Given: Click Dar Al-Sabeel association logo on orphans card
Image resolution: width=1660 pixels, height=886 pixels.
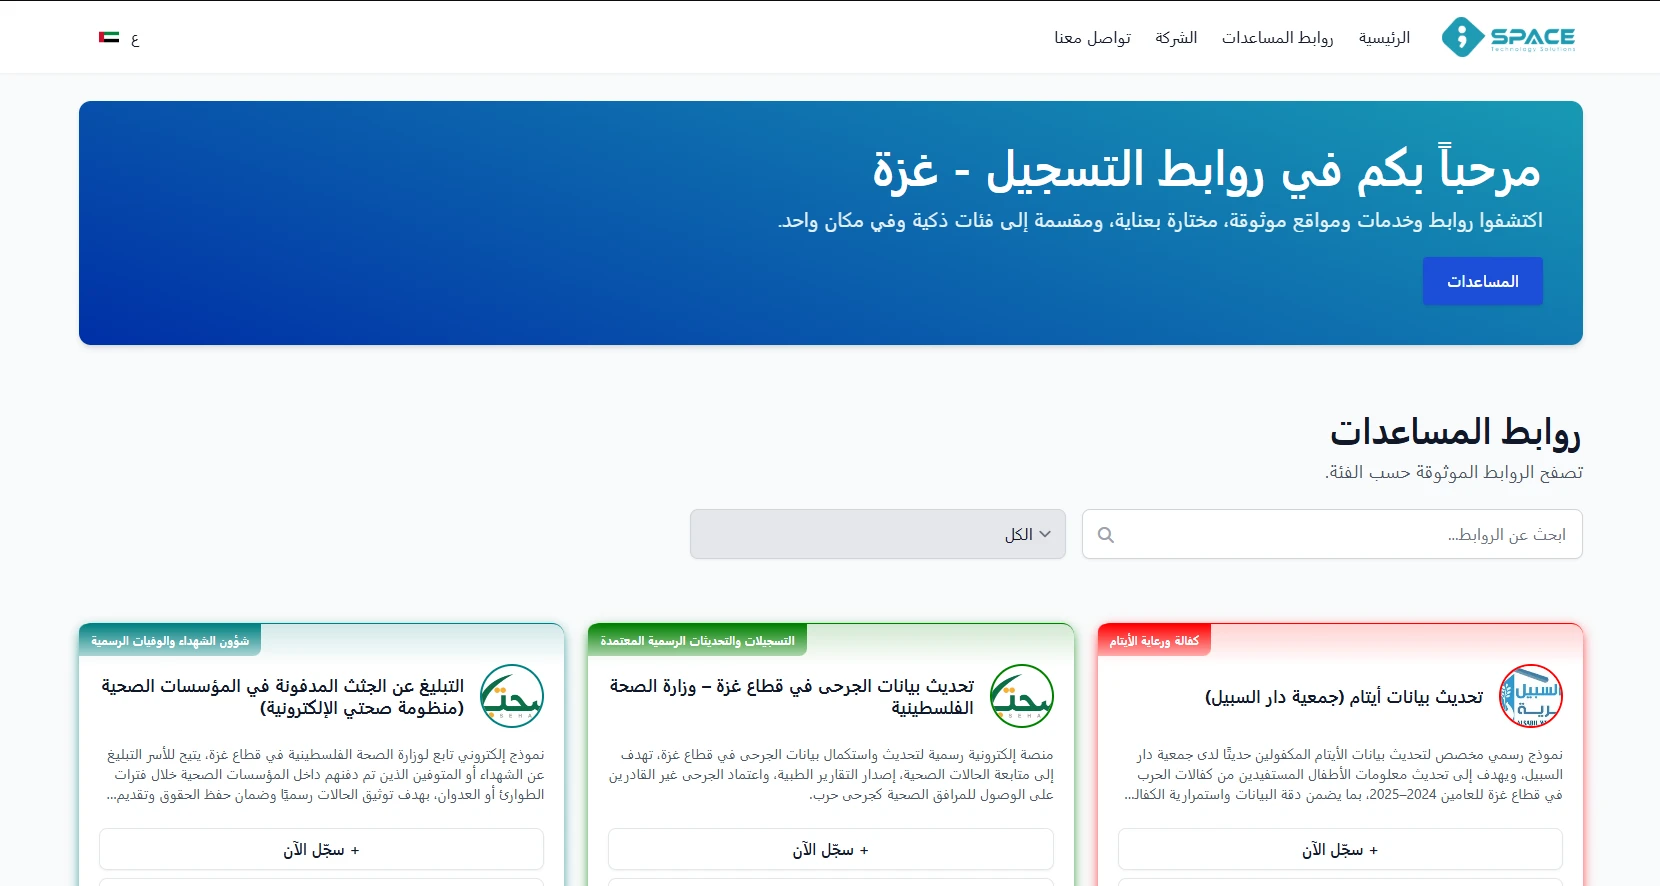Looking at the screenshot, I should [1531, 696].
